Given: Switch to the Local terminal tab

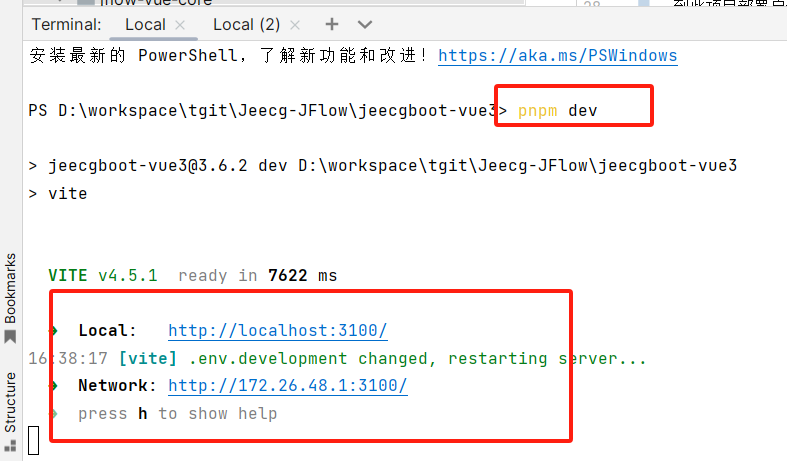Looking at the screenshot, I should [144, 24].
